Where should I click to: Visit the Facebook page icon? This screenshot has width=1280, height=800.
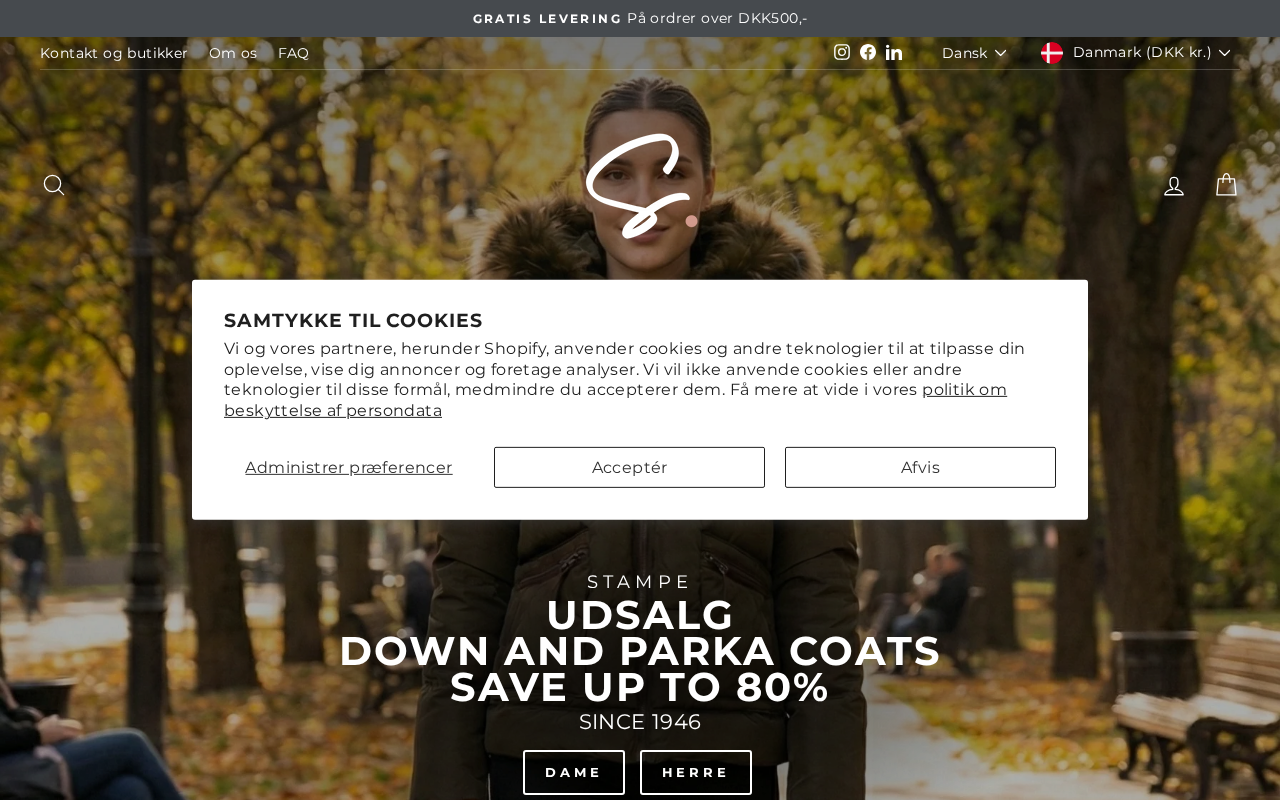tap(868, 52)
